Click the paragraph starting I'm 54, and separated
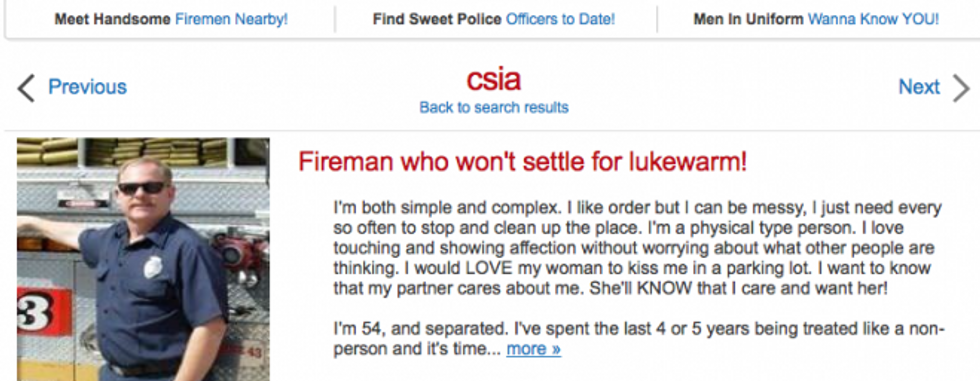This screenshot has width=980, height=381. pyautogui.click(x=639, y=339)
